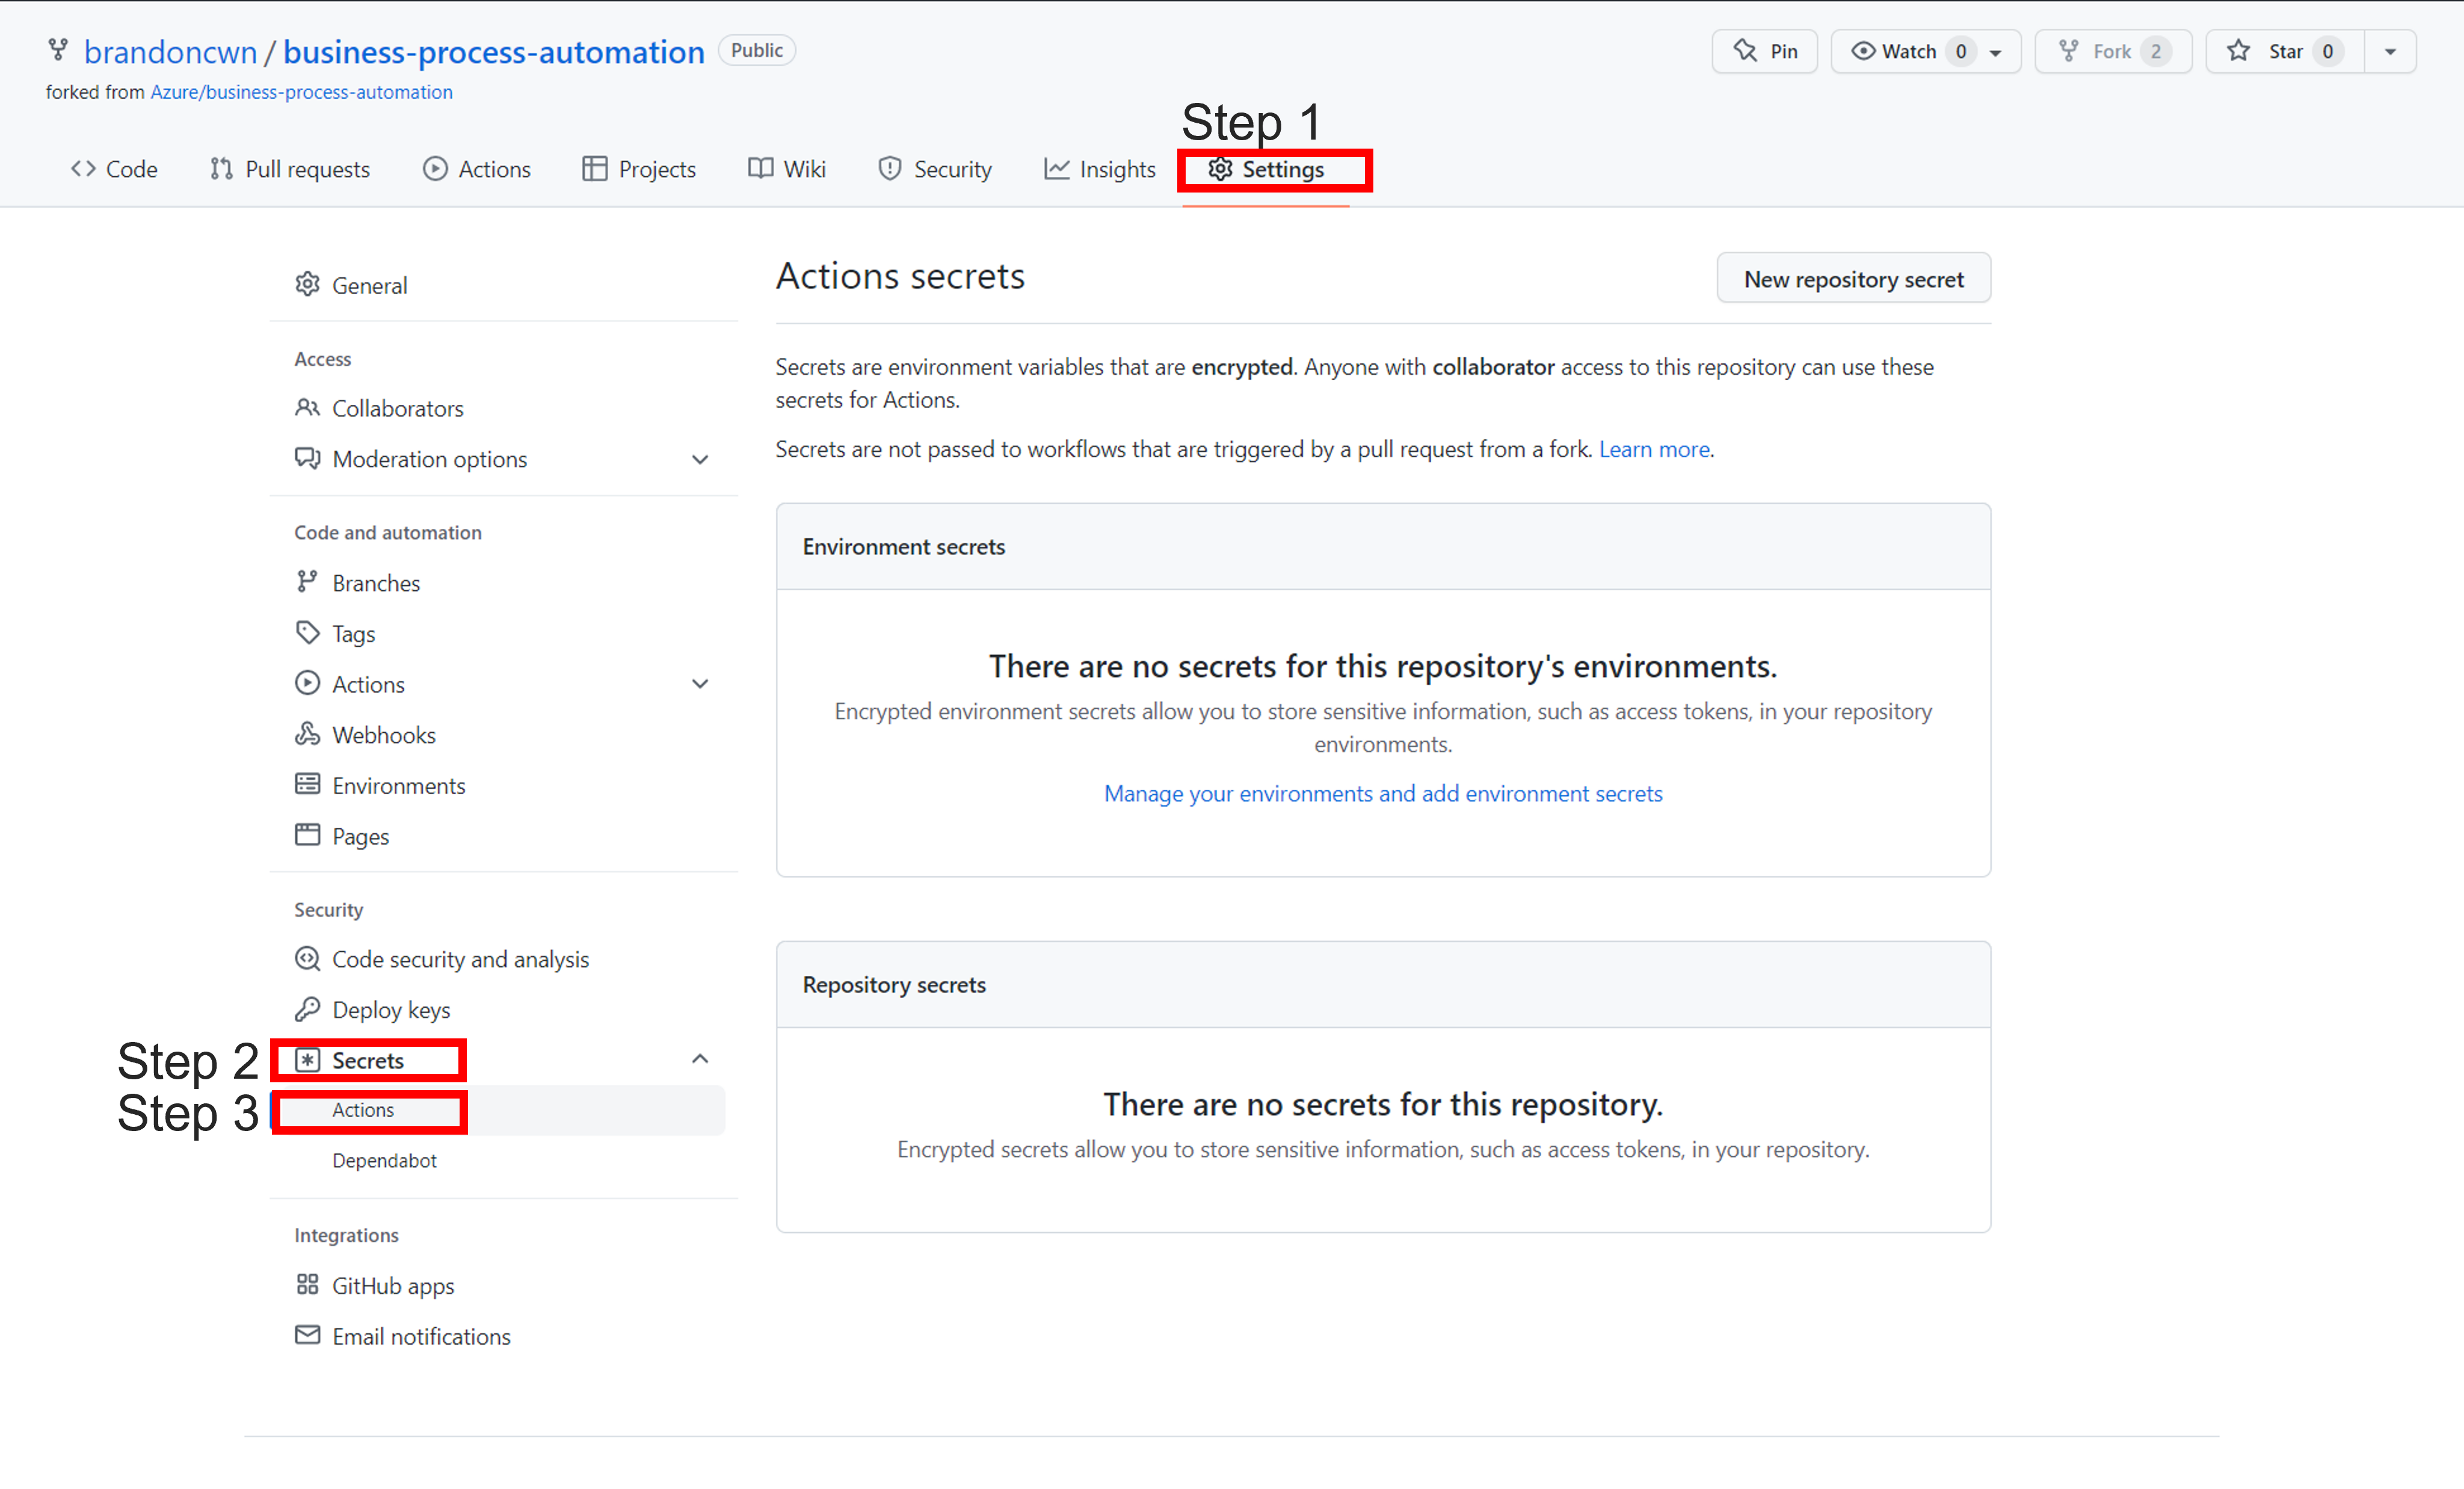Click New repository secret button
The image size is (2464, 1489).
pyautogui.click(x=1853, y=279)
